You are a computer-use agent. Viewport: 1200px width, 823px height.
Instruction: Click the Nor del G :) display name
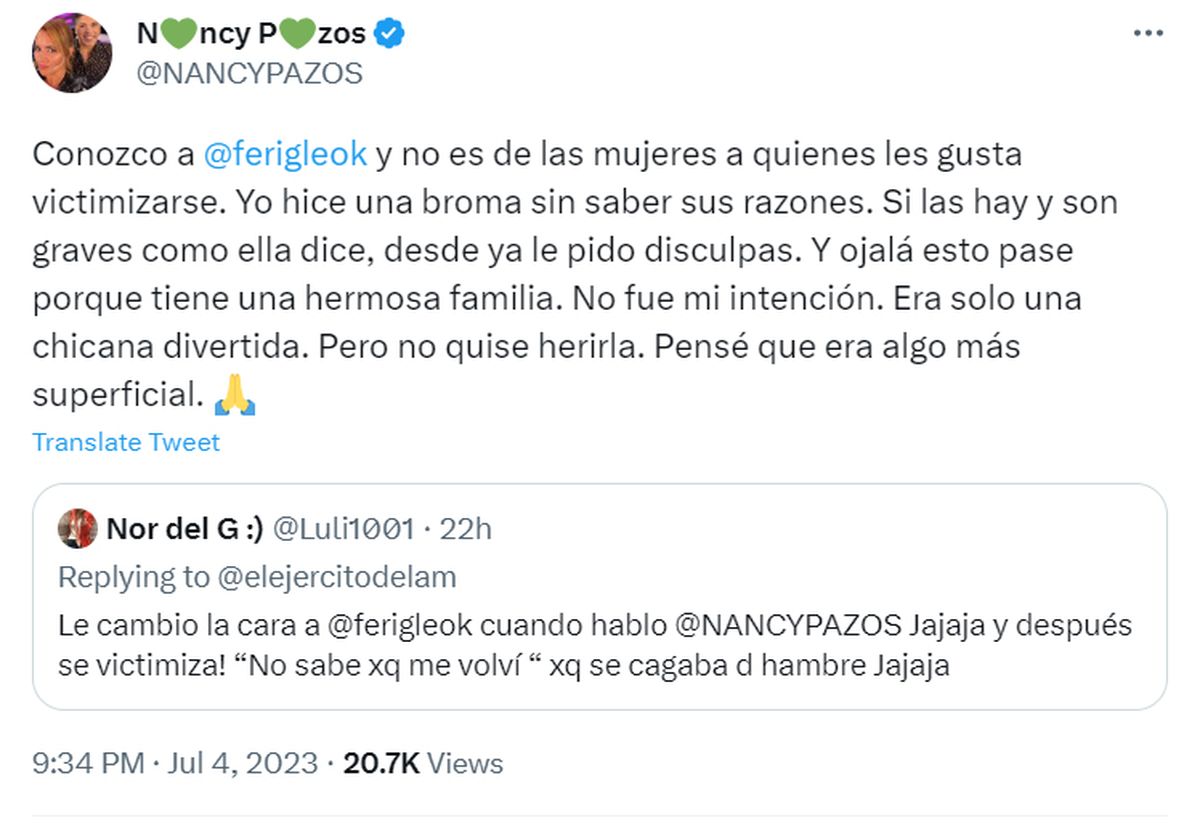coord(184,529)
